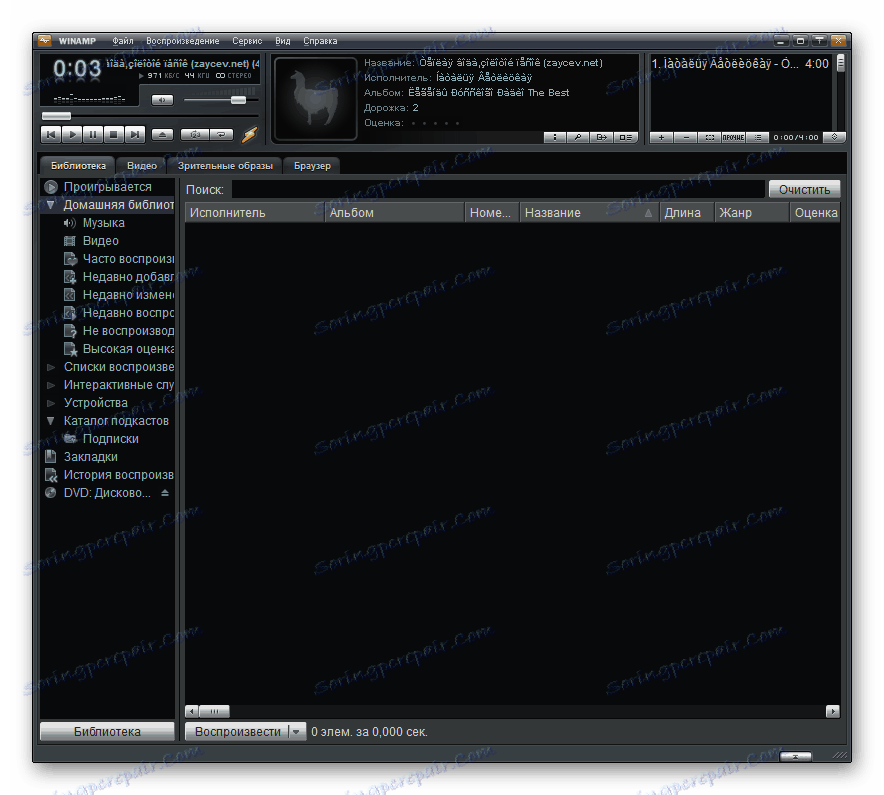Click the seek bar position handle
Viewport: 884px width, 795px height.
pos(56,116)
